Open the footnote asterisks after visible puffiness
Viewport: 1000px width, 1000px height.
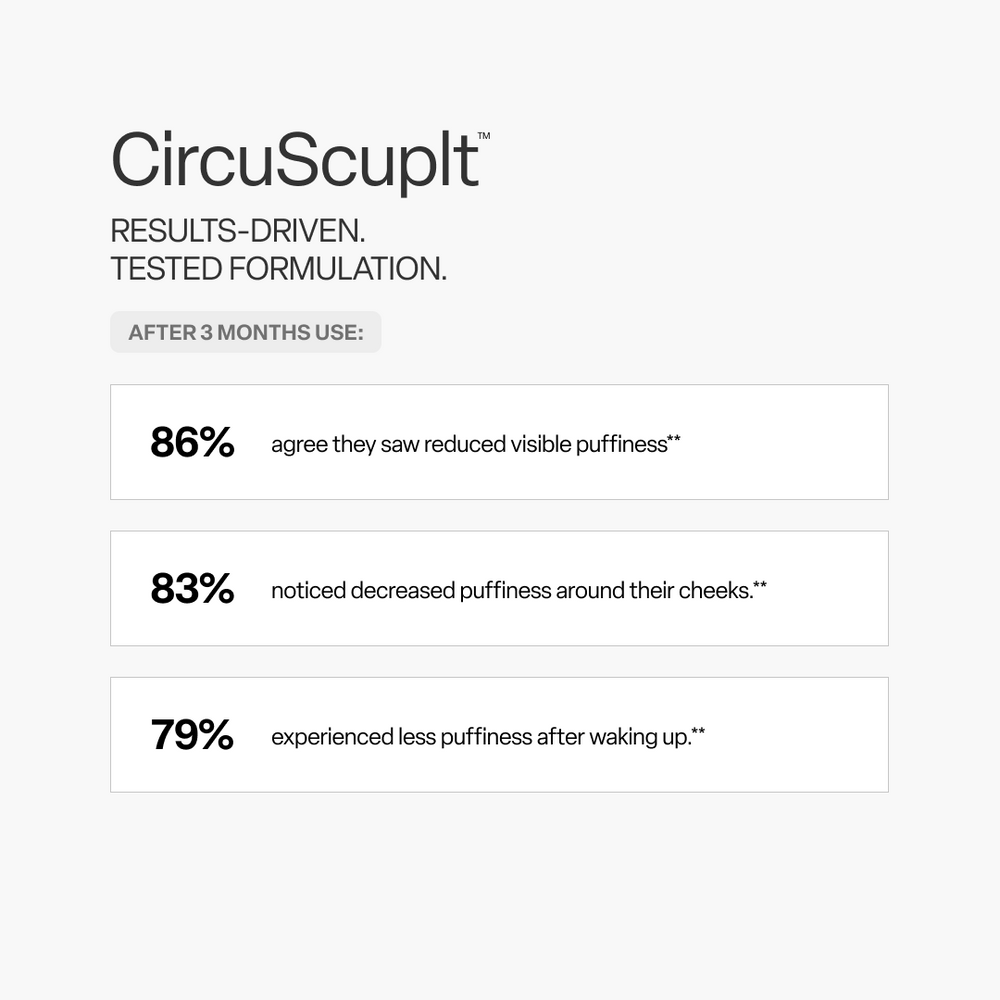(674, 439)
